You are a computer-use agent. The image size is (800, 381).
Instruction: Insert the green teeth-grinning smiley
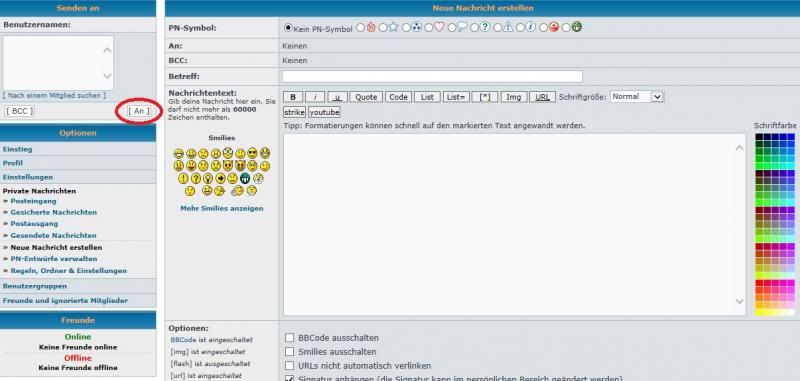[245, 178]
